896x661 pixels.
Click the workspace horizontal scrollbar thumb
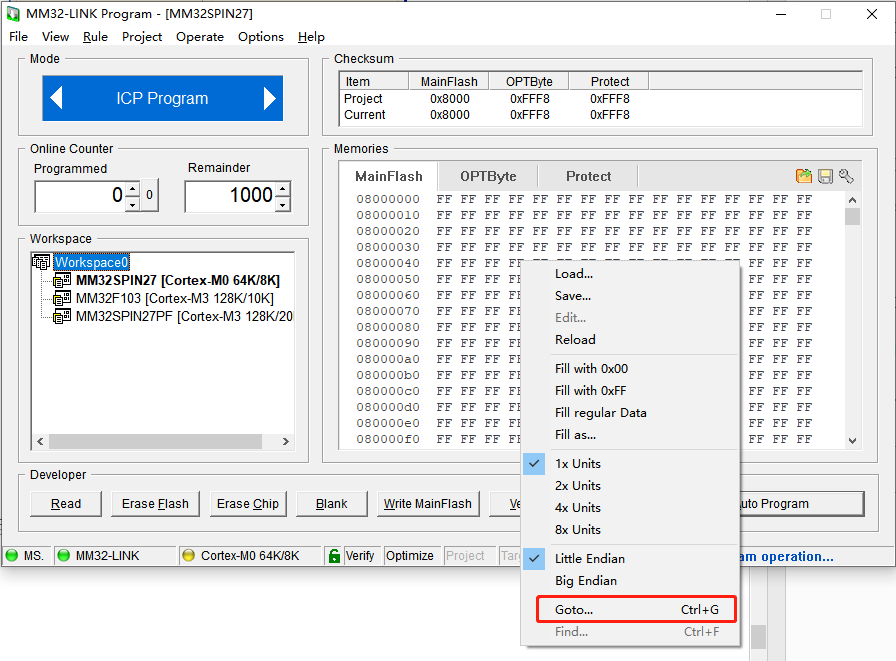click(155, 441)
